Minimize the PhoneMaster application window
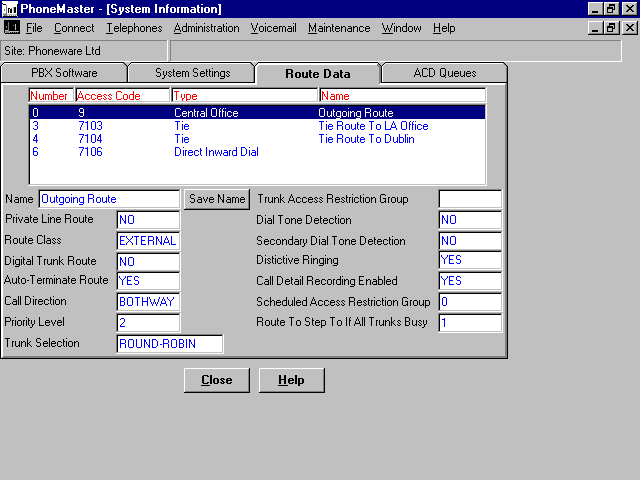Image resolution: width=640 pixels, height=480 pixels. pos(596,9)
